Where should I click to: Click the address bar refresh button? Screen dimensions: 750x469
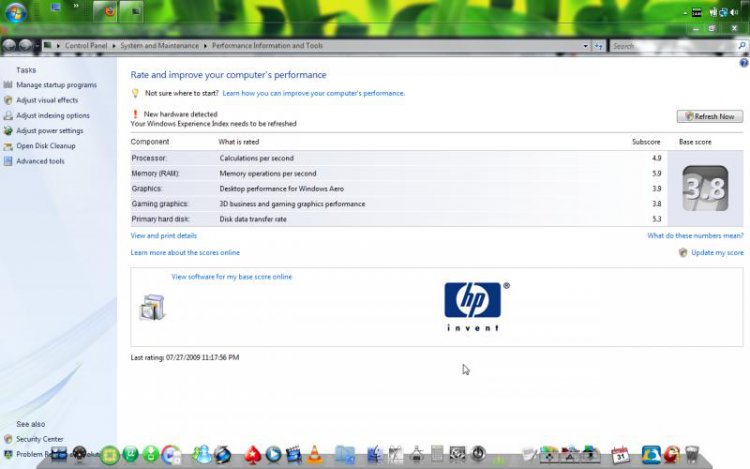coord(599,46)
